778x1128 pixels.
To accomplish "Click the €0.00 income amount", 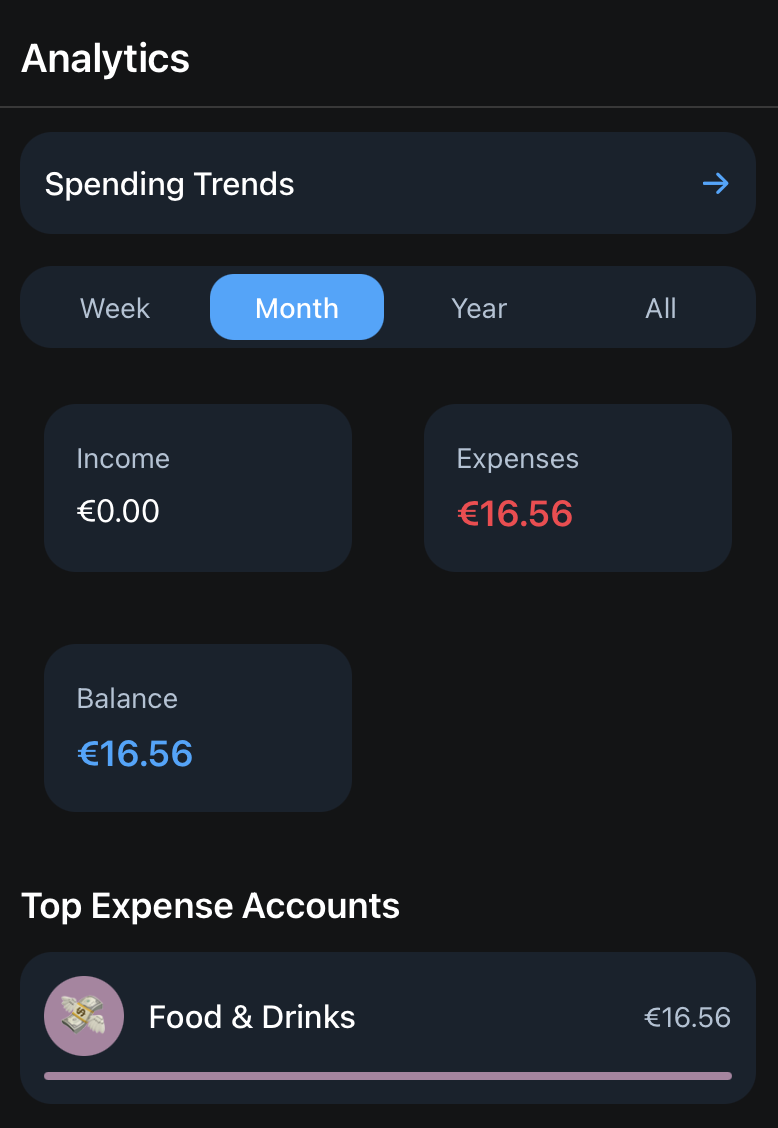I will 118,512.
